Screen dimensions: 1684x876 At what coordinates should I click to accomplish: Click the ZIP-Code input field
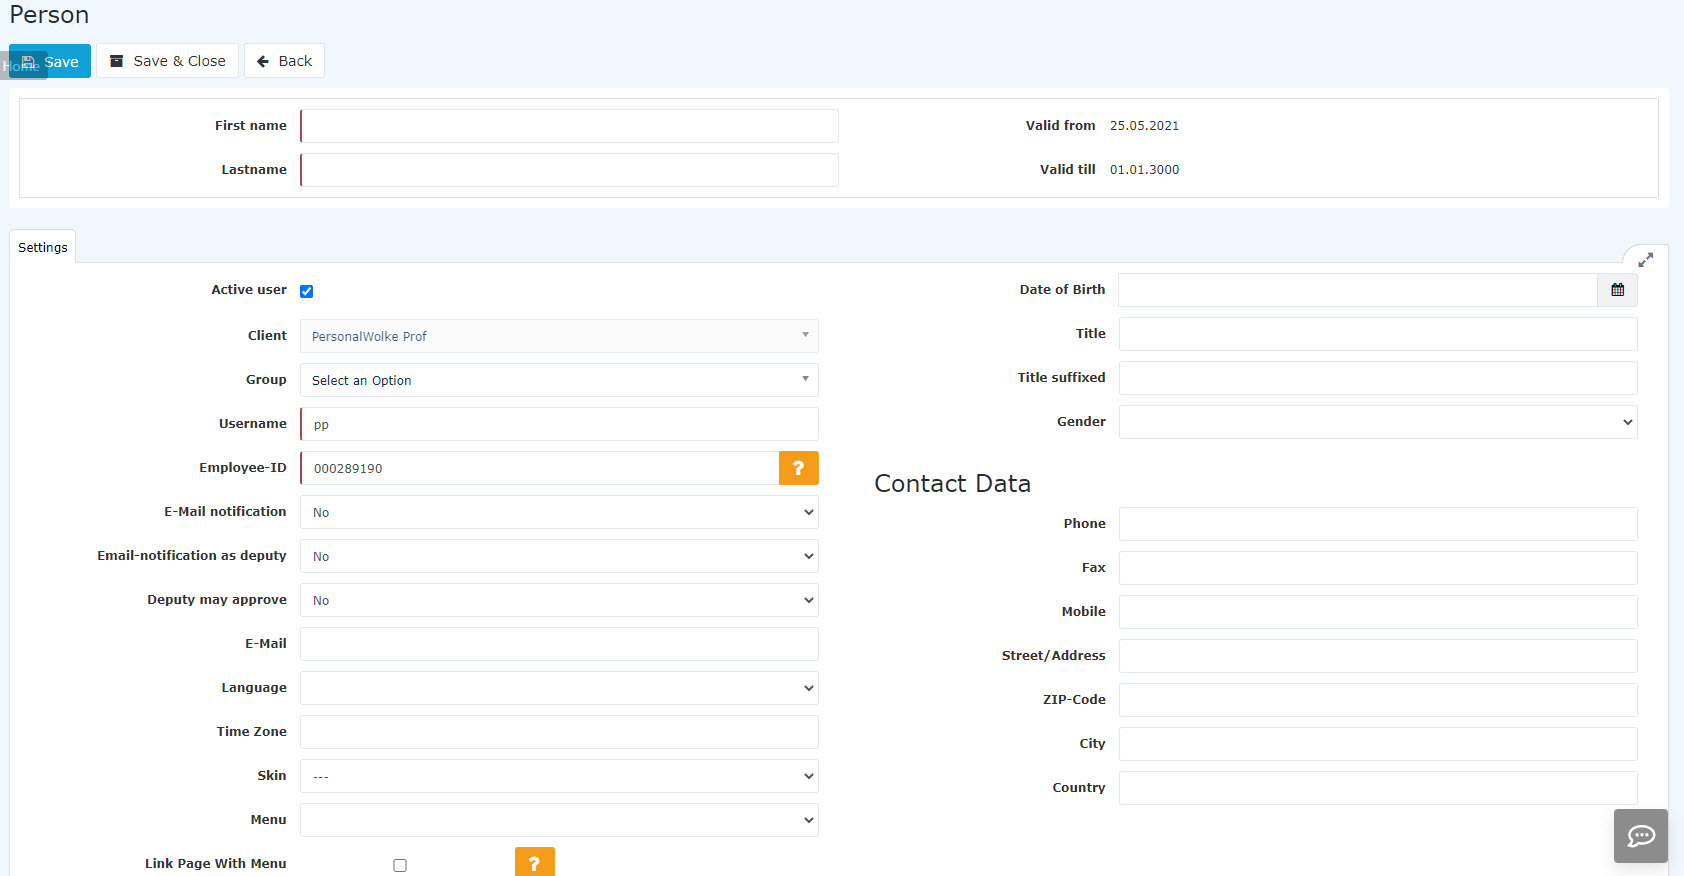click(1378, 700)
